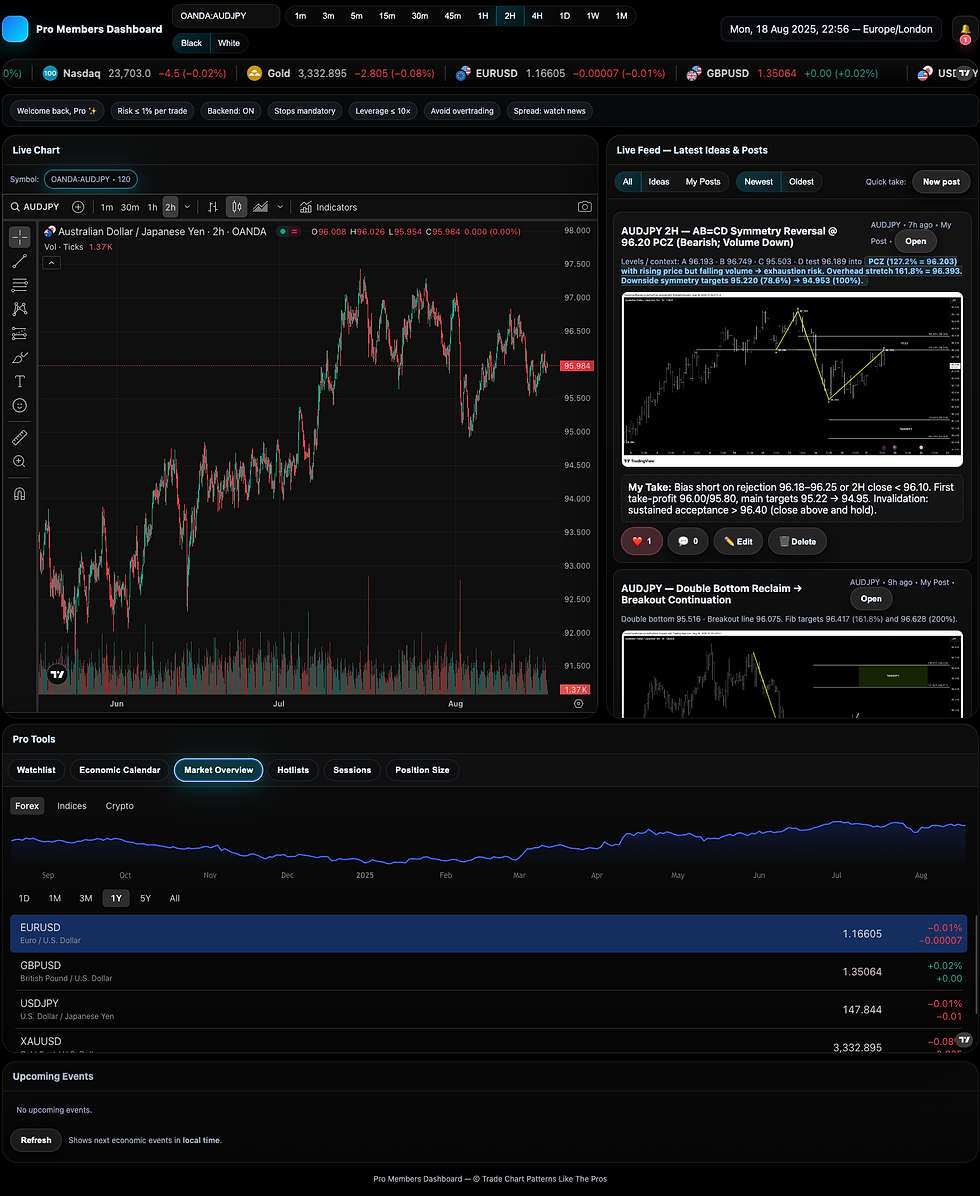The height and width of the screenshot is (1196, 980).
Task: Take a chart snapshot with the camera icon
Action: pyautogui.click(x=585, y=207)
